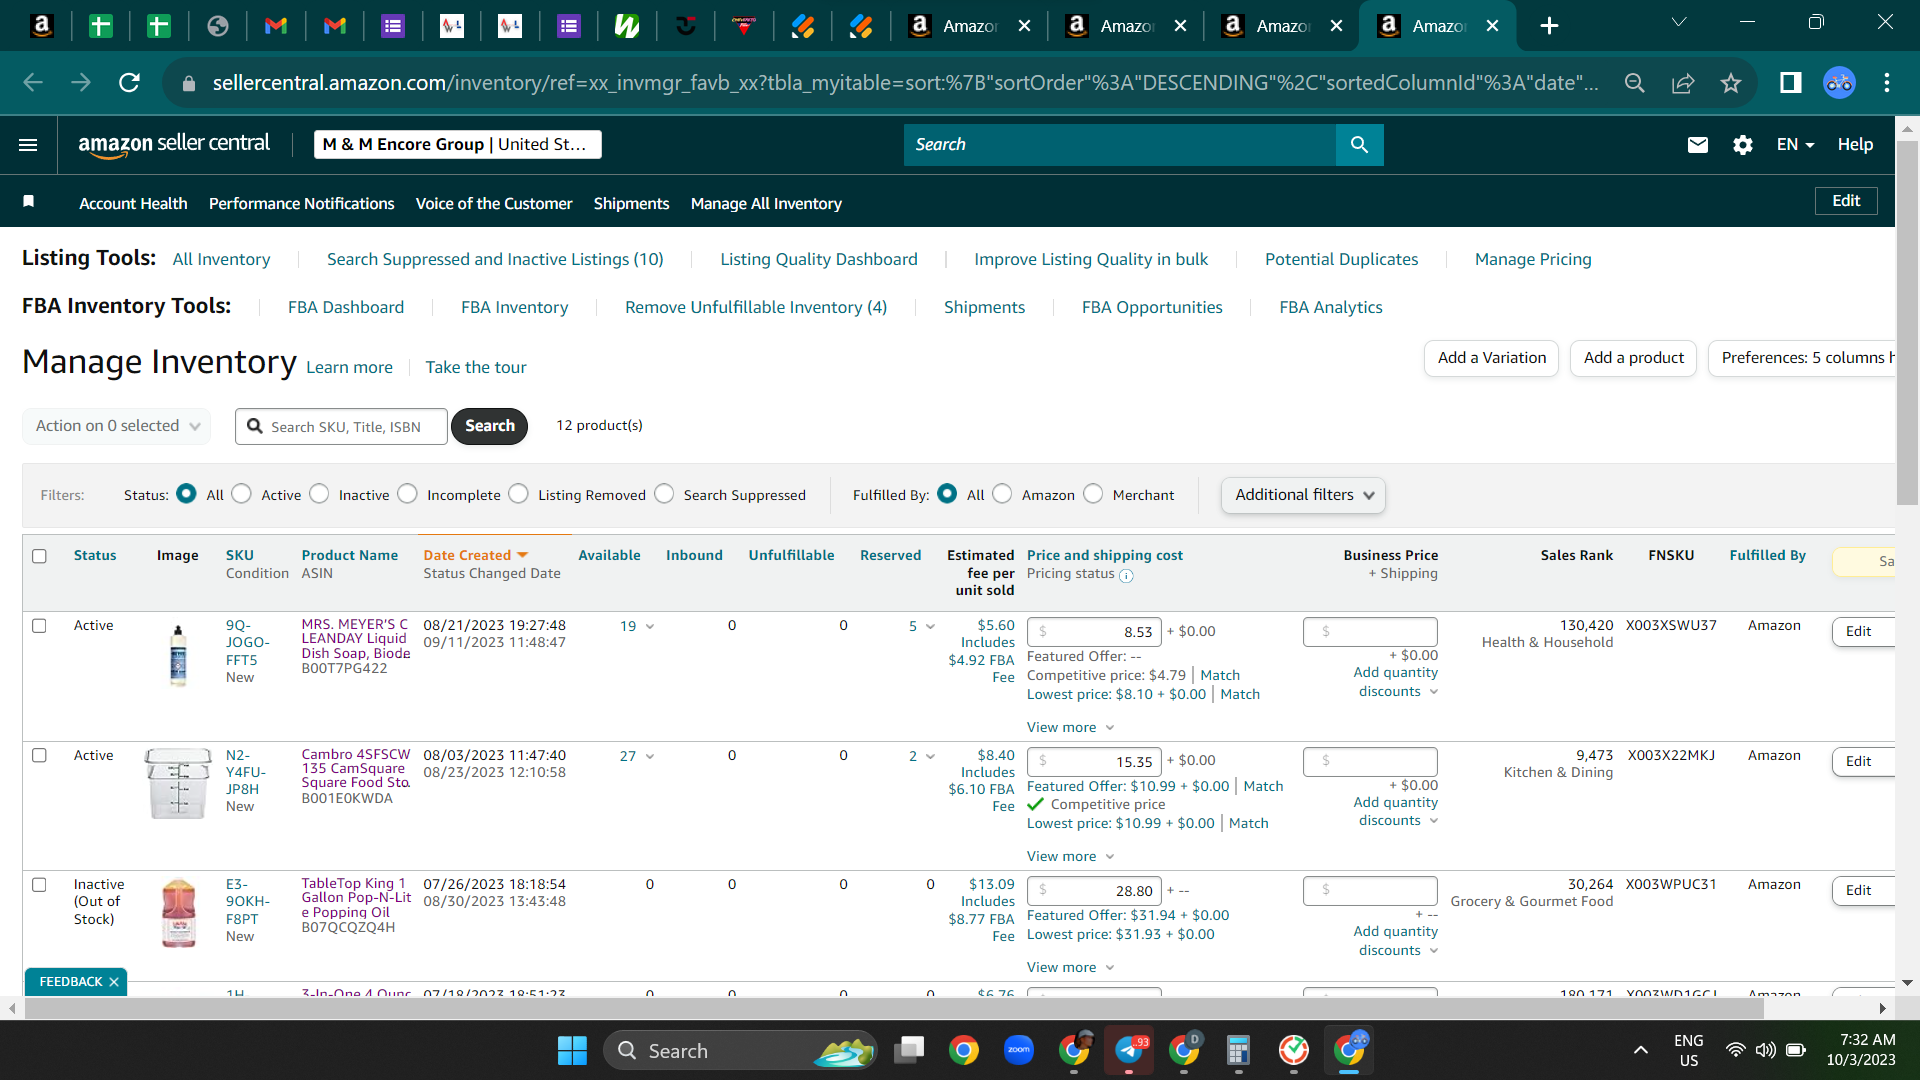Reload the page with browser refresh icon
Screen dimensions: 1920x1080
pos(129,83)
